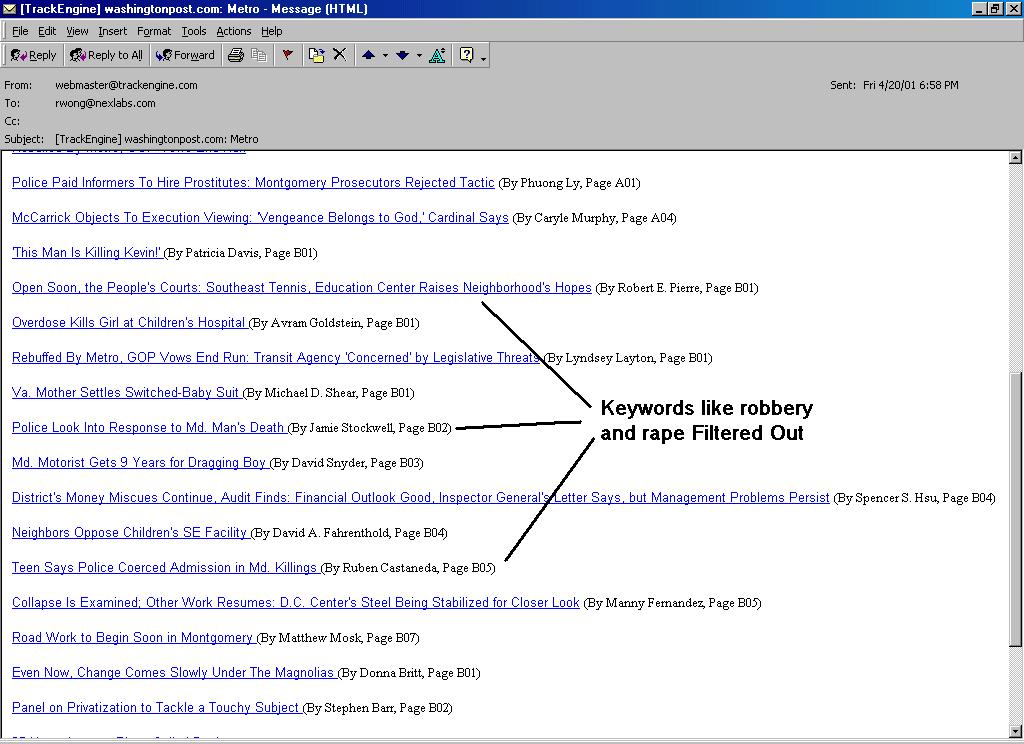The image size is (1024, 744).
Task: Go to next item arrow
Action: (402, 56)
